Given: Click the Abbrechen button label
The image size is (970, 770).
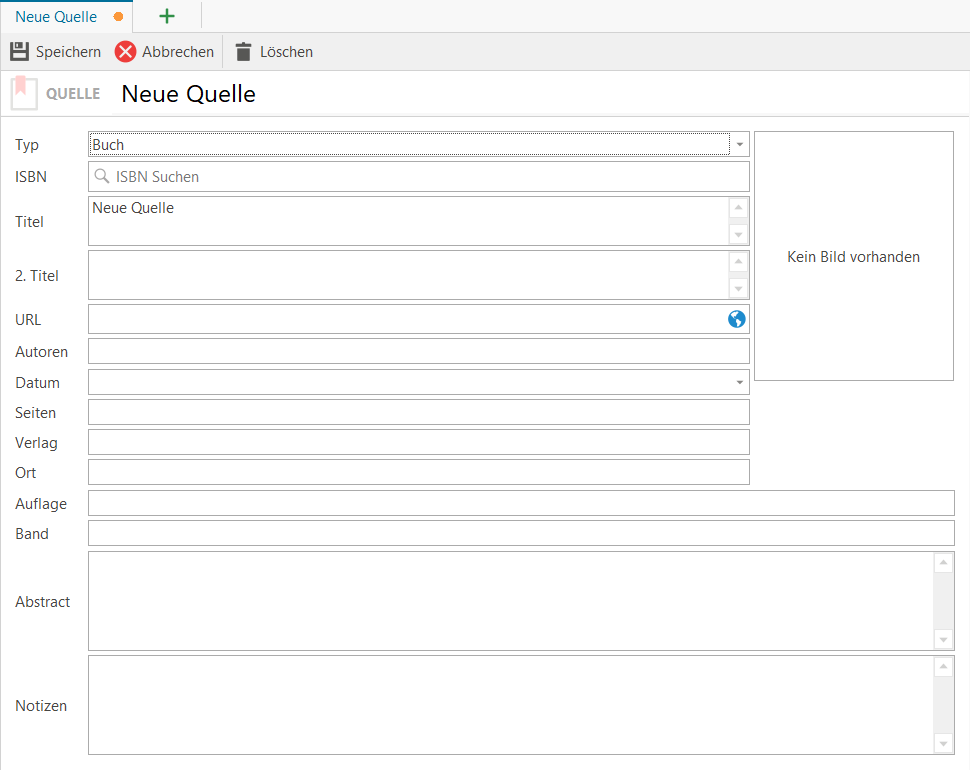Looking at the screenshot, I should (x=178, y=52).
